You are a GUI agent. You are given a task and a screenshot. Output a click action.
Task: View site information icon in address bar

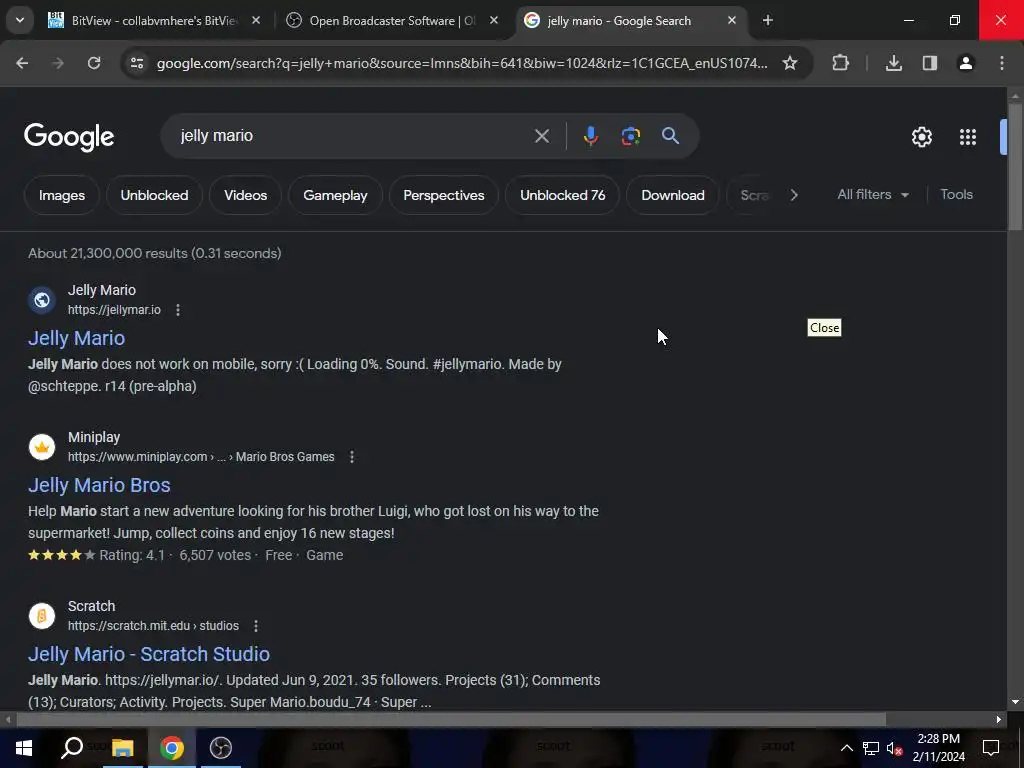pos(137,63)
